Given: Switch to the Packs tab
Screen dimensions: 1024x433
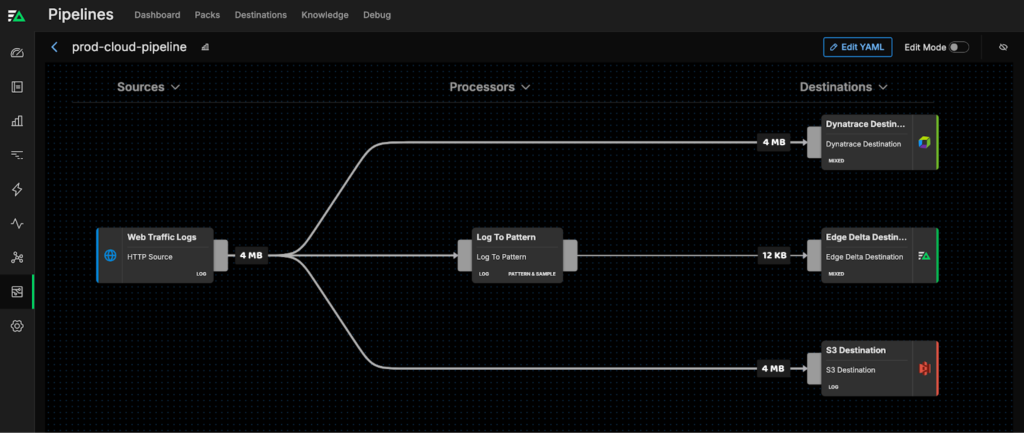Looking at the screenshot, I should (x=208, y=15).
